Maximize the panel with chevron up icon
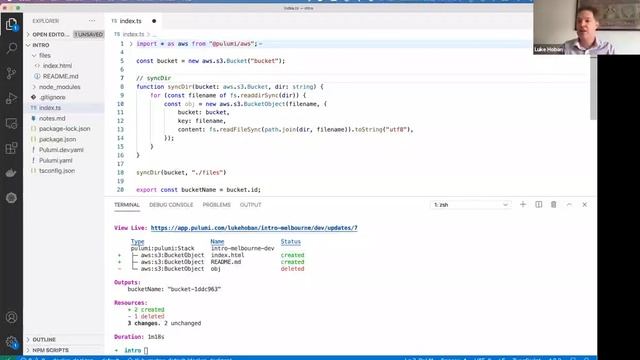Viewport: 640px width, 360px height. pos(569,204)
